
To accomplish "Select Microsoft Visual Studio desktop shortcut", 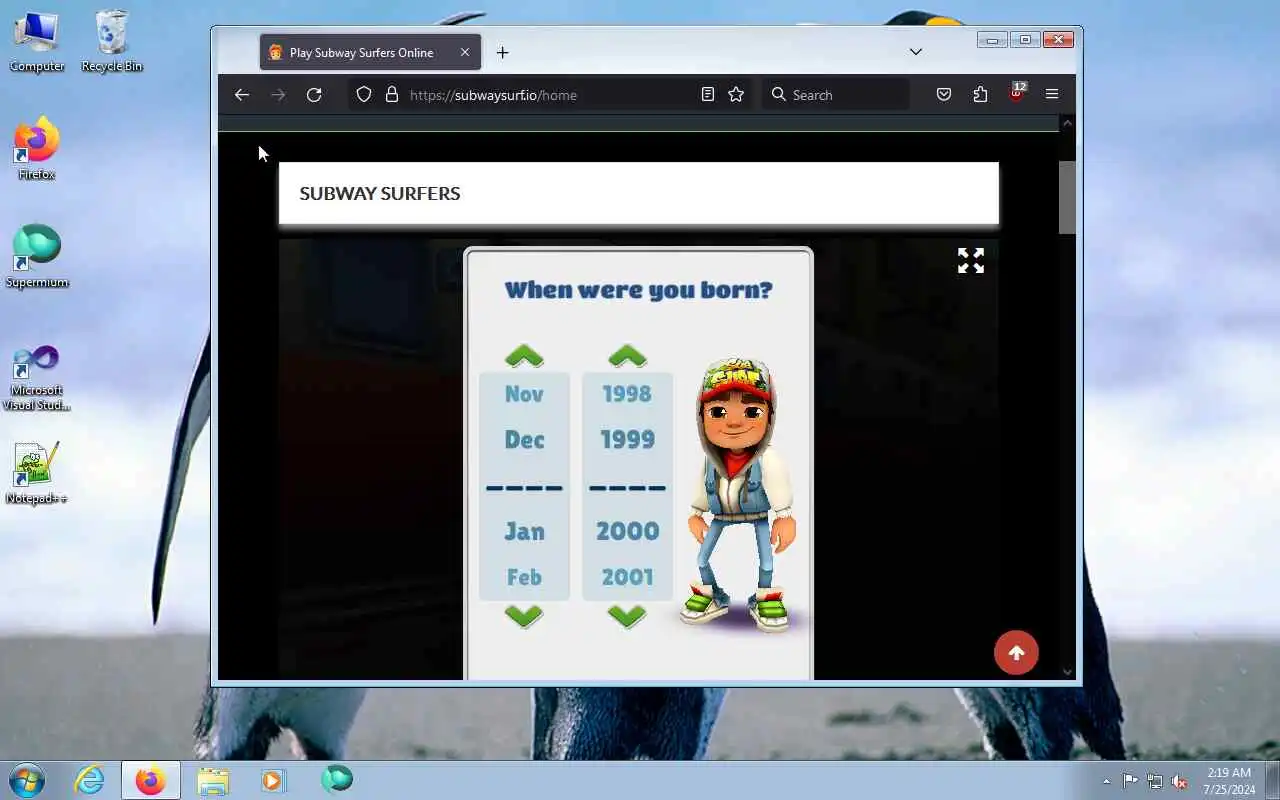I will [x=37, y=378].
